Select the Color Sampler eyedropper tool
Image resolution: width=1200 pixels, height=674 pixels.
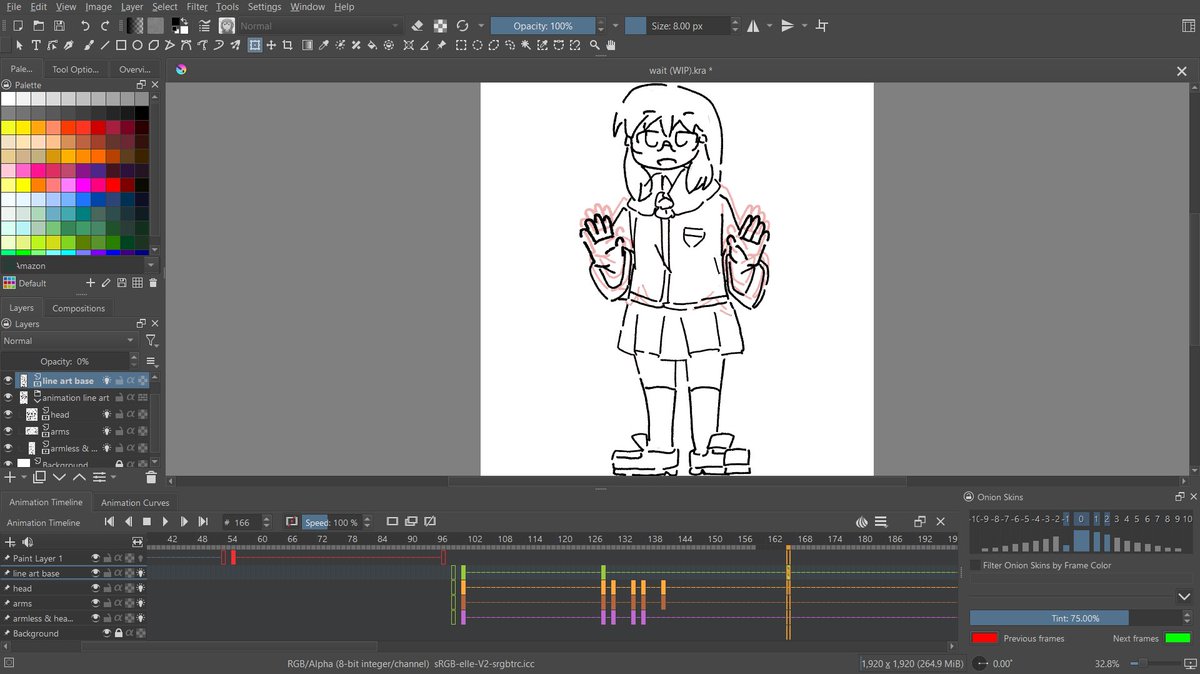click(323, 45)
